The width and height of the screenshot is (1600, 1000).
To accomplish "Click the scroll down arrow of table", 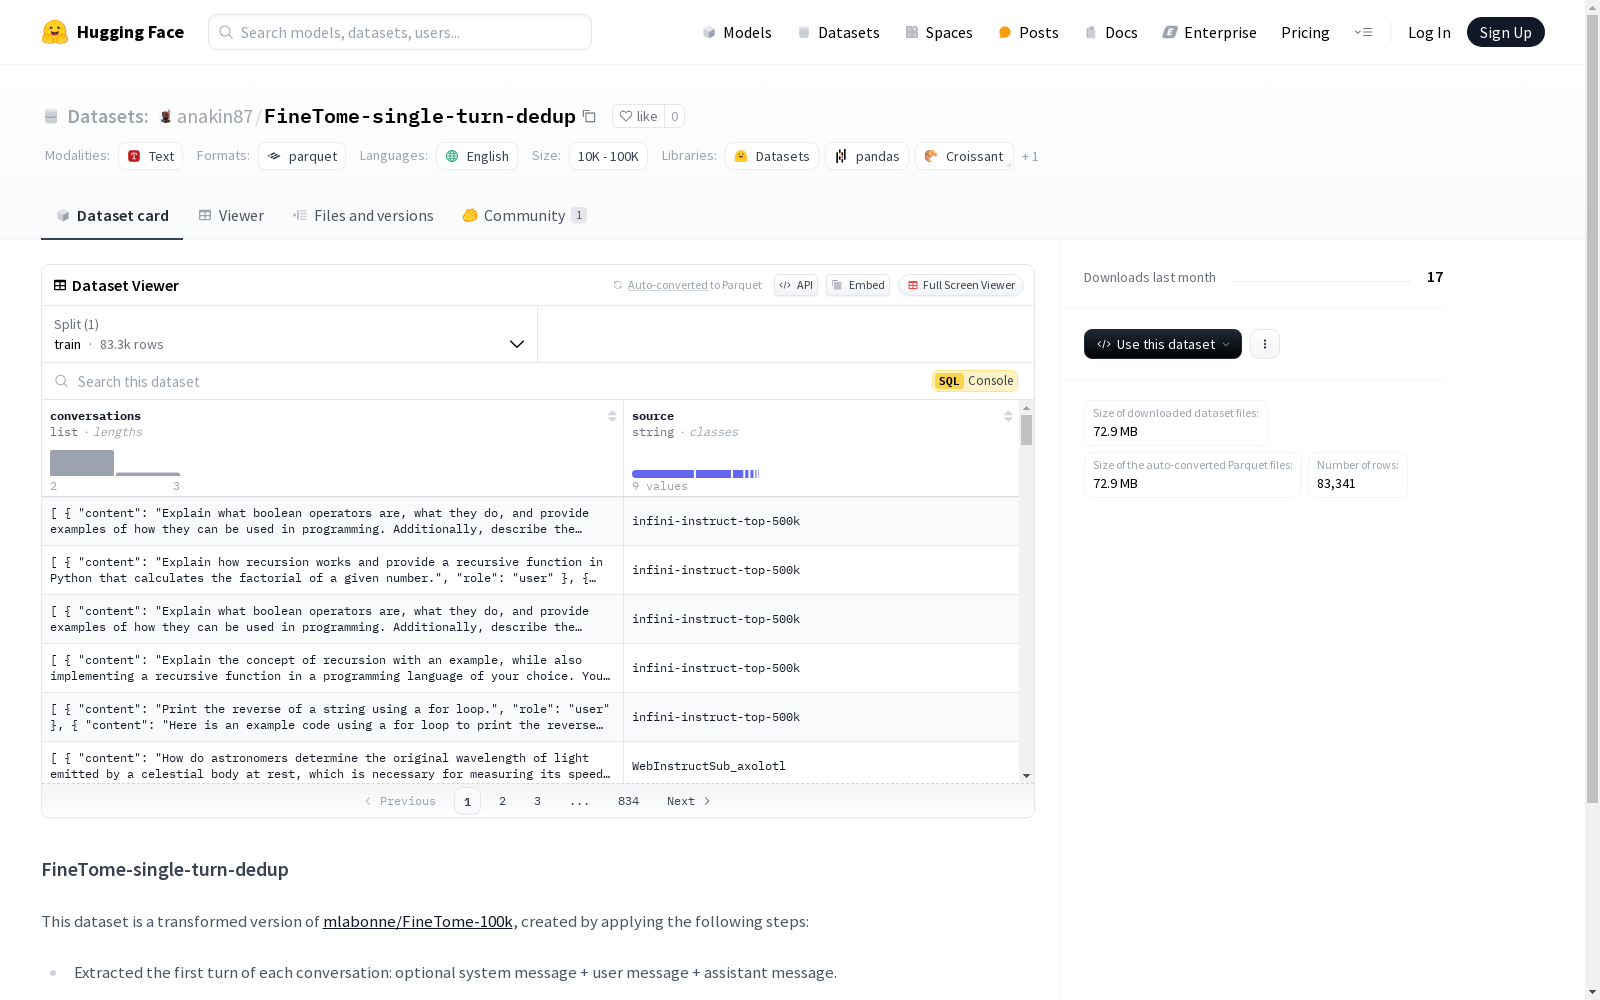I will (x=1026, y=776).
